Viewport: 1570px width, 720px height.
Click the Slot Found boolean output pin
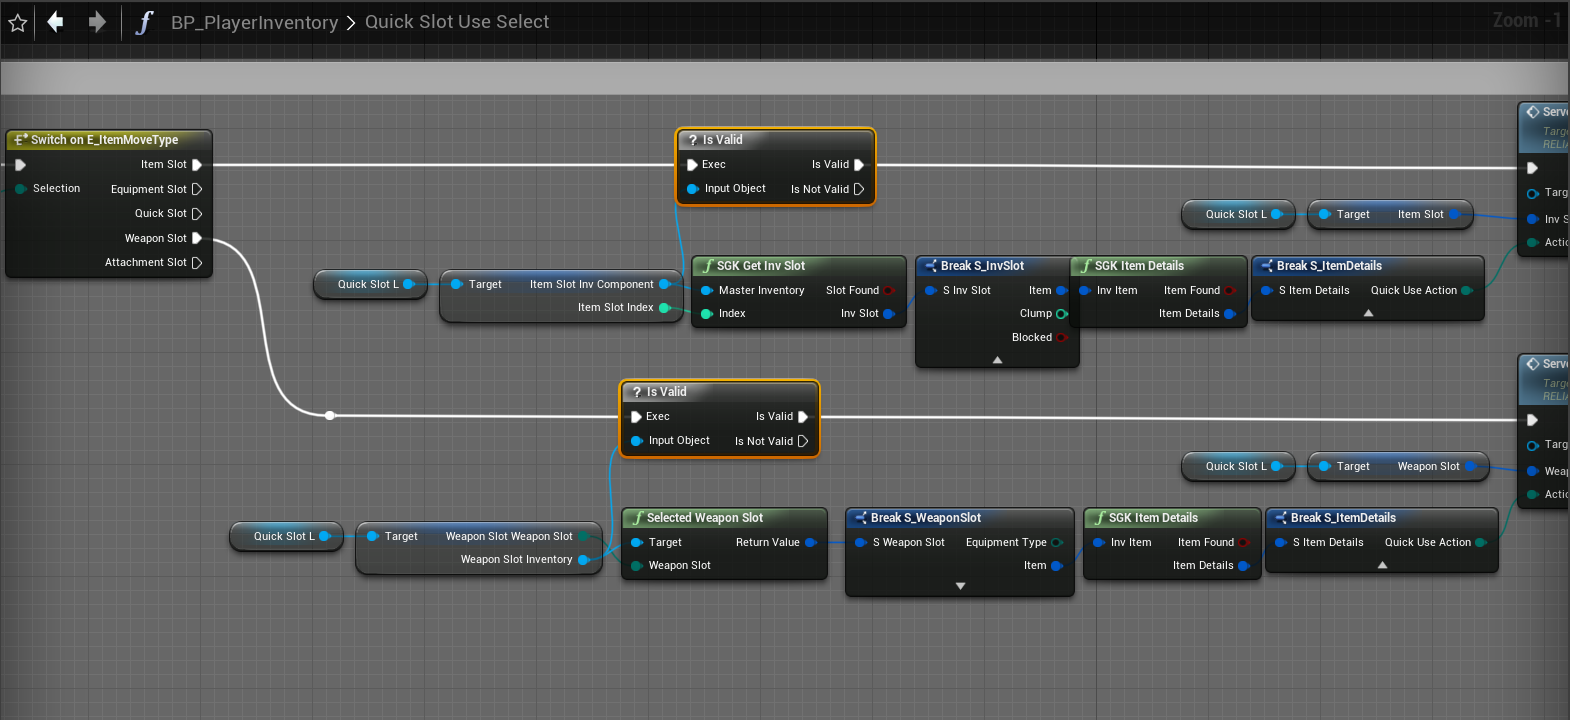point(888,291)
